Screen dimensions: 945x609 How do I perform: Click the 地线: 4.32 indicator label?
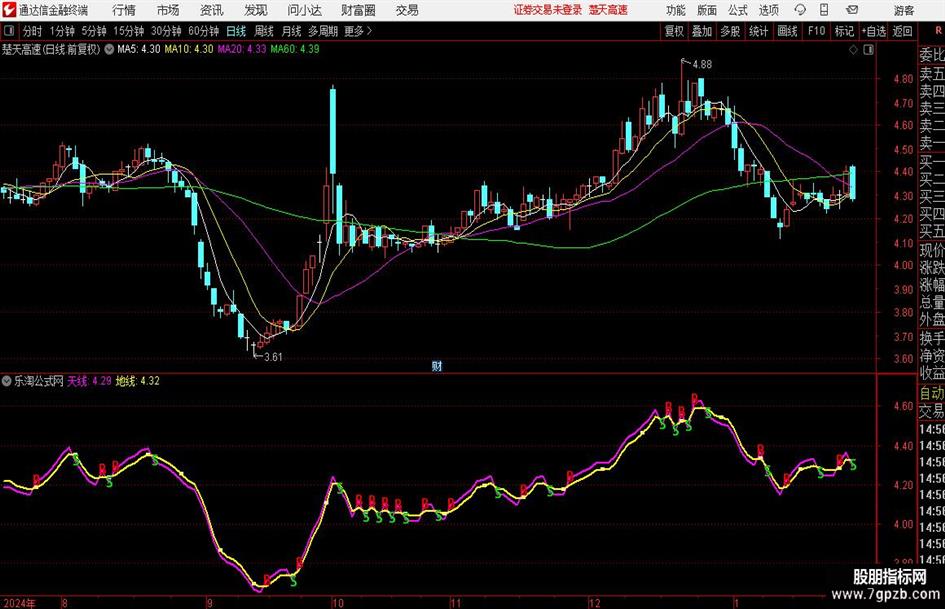pos(137,381)
